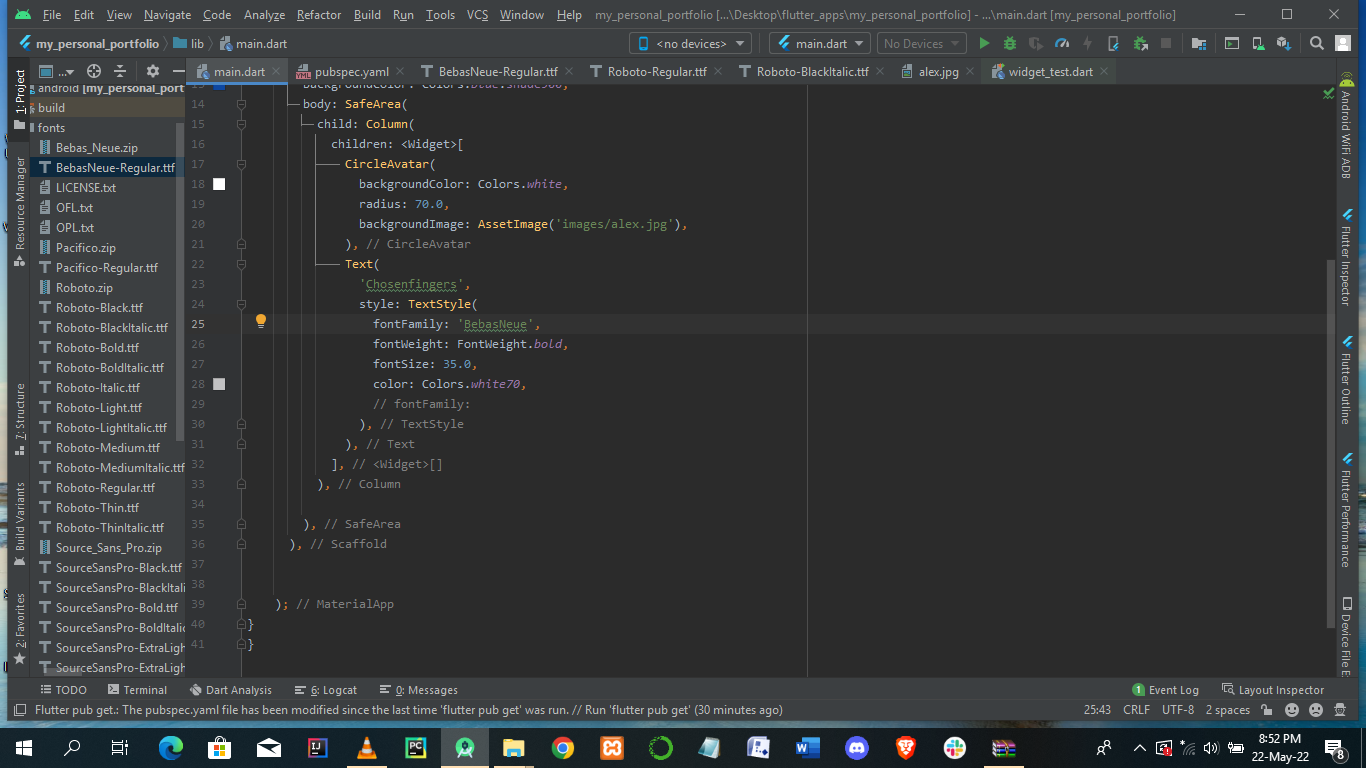
Task: Collapse code fold at line 17 CircleAvatar
Action: click(x=241, y=164)
